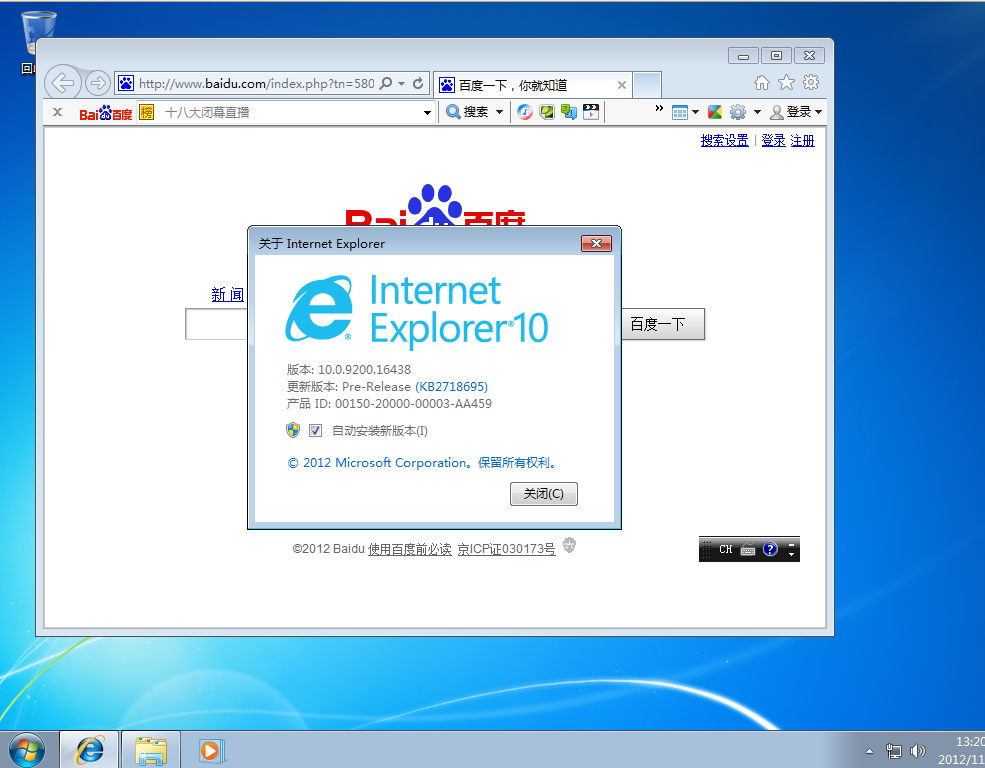Click the Baidu paw icon in address bar

pos(126,83)
